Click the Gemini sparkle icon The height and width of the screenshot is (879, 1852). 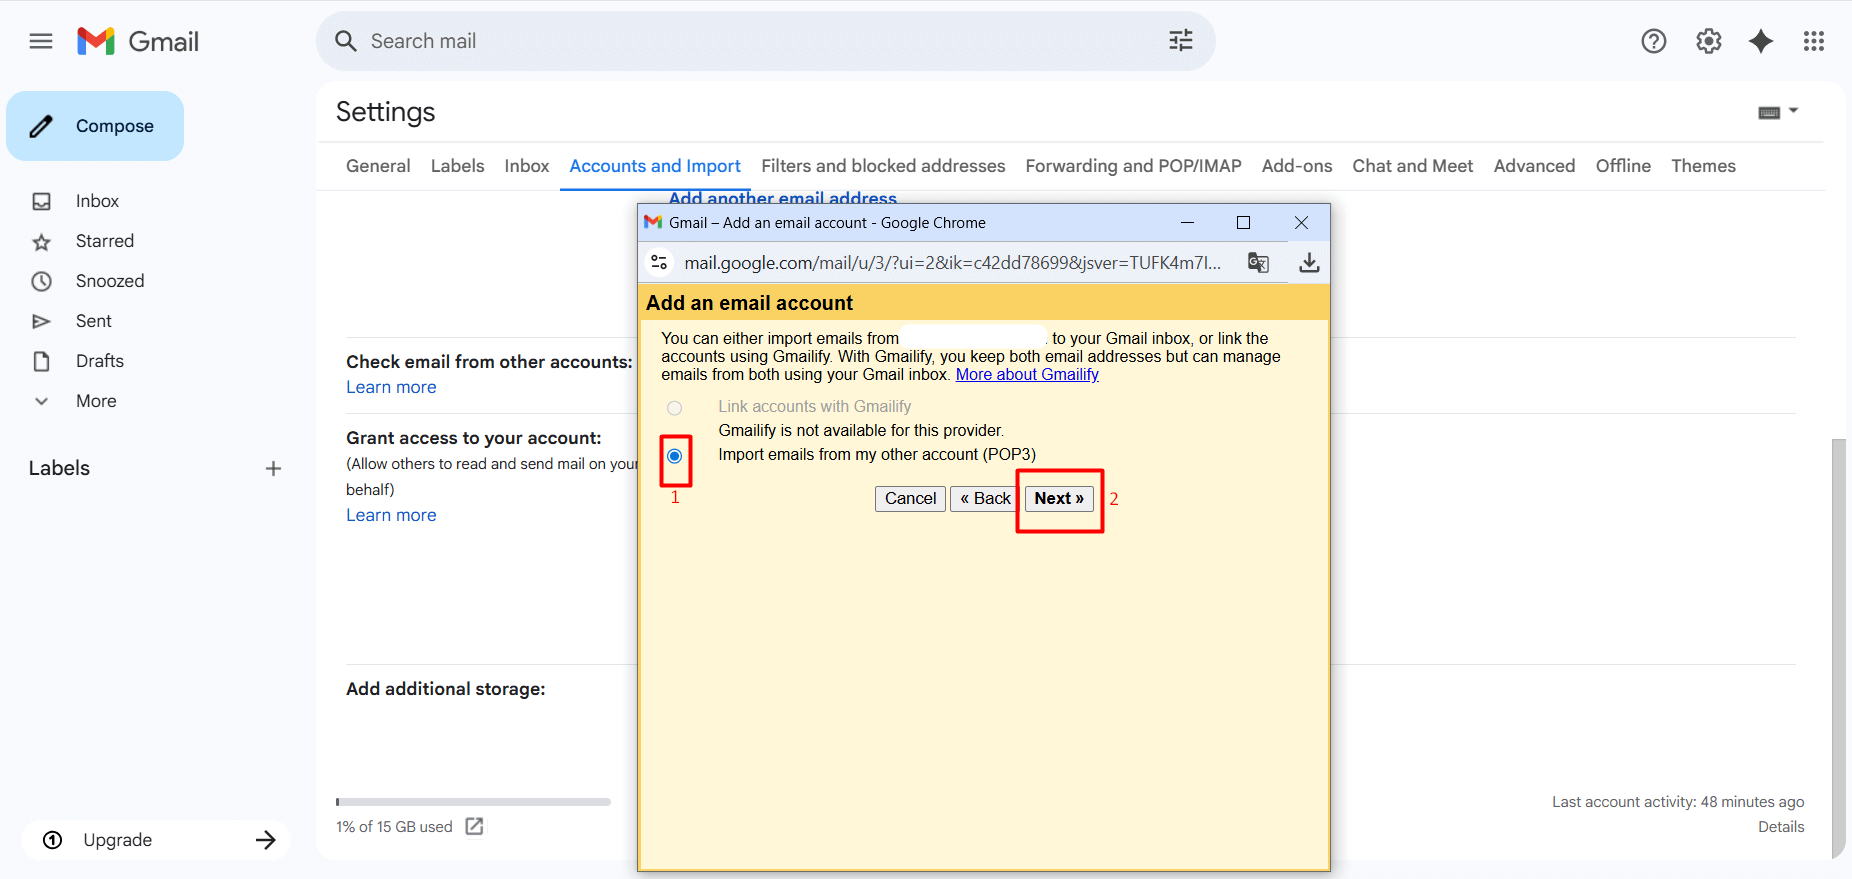(1761, 41)
